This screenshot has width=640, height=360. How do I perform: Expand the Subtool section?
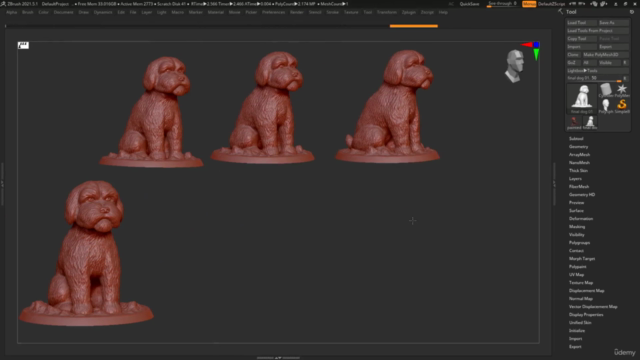(576, 139)
